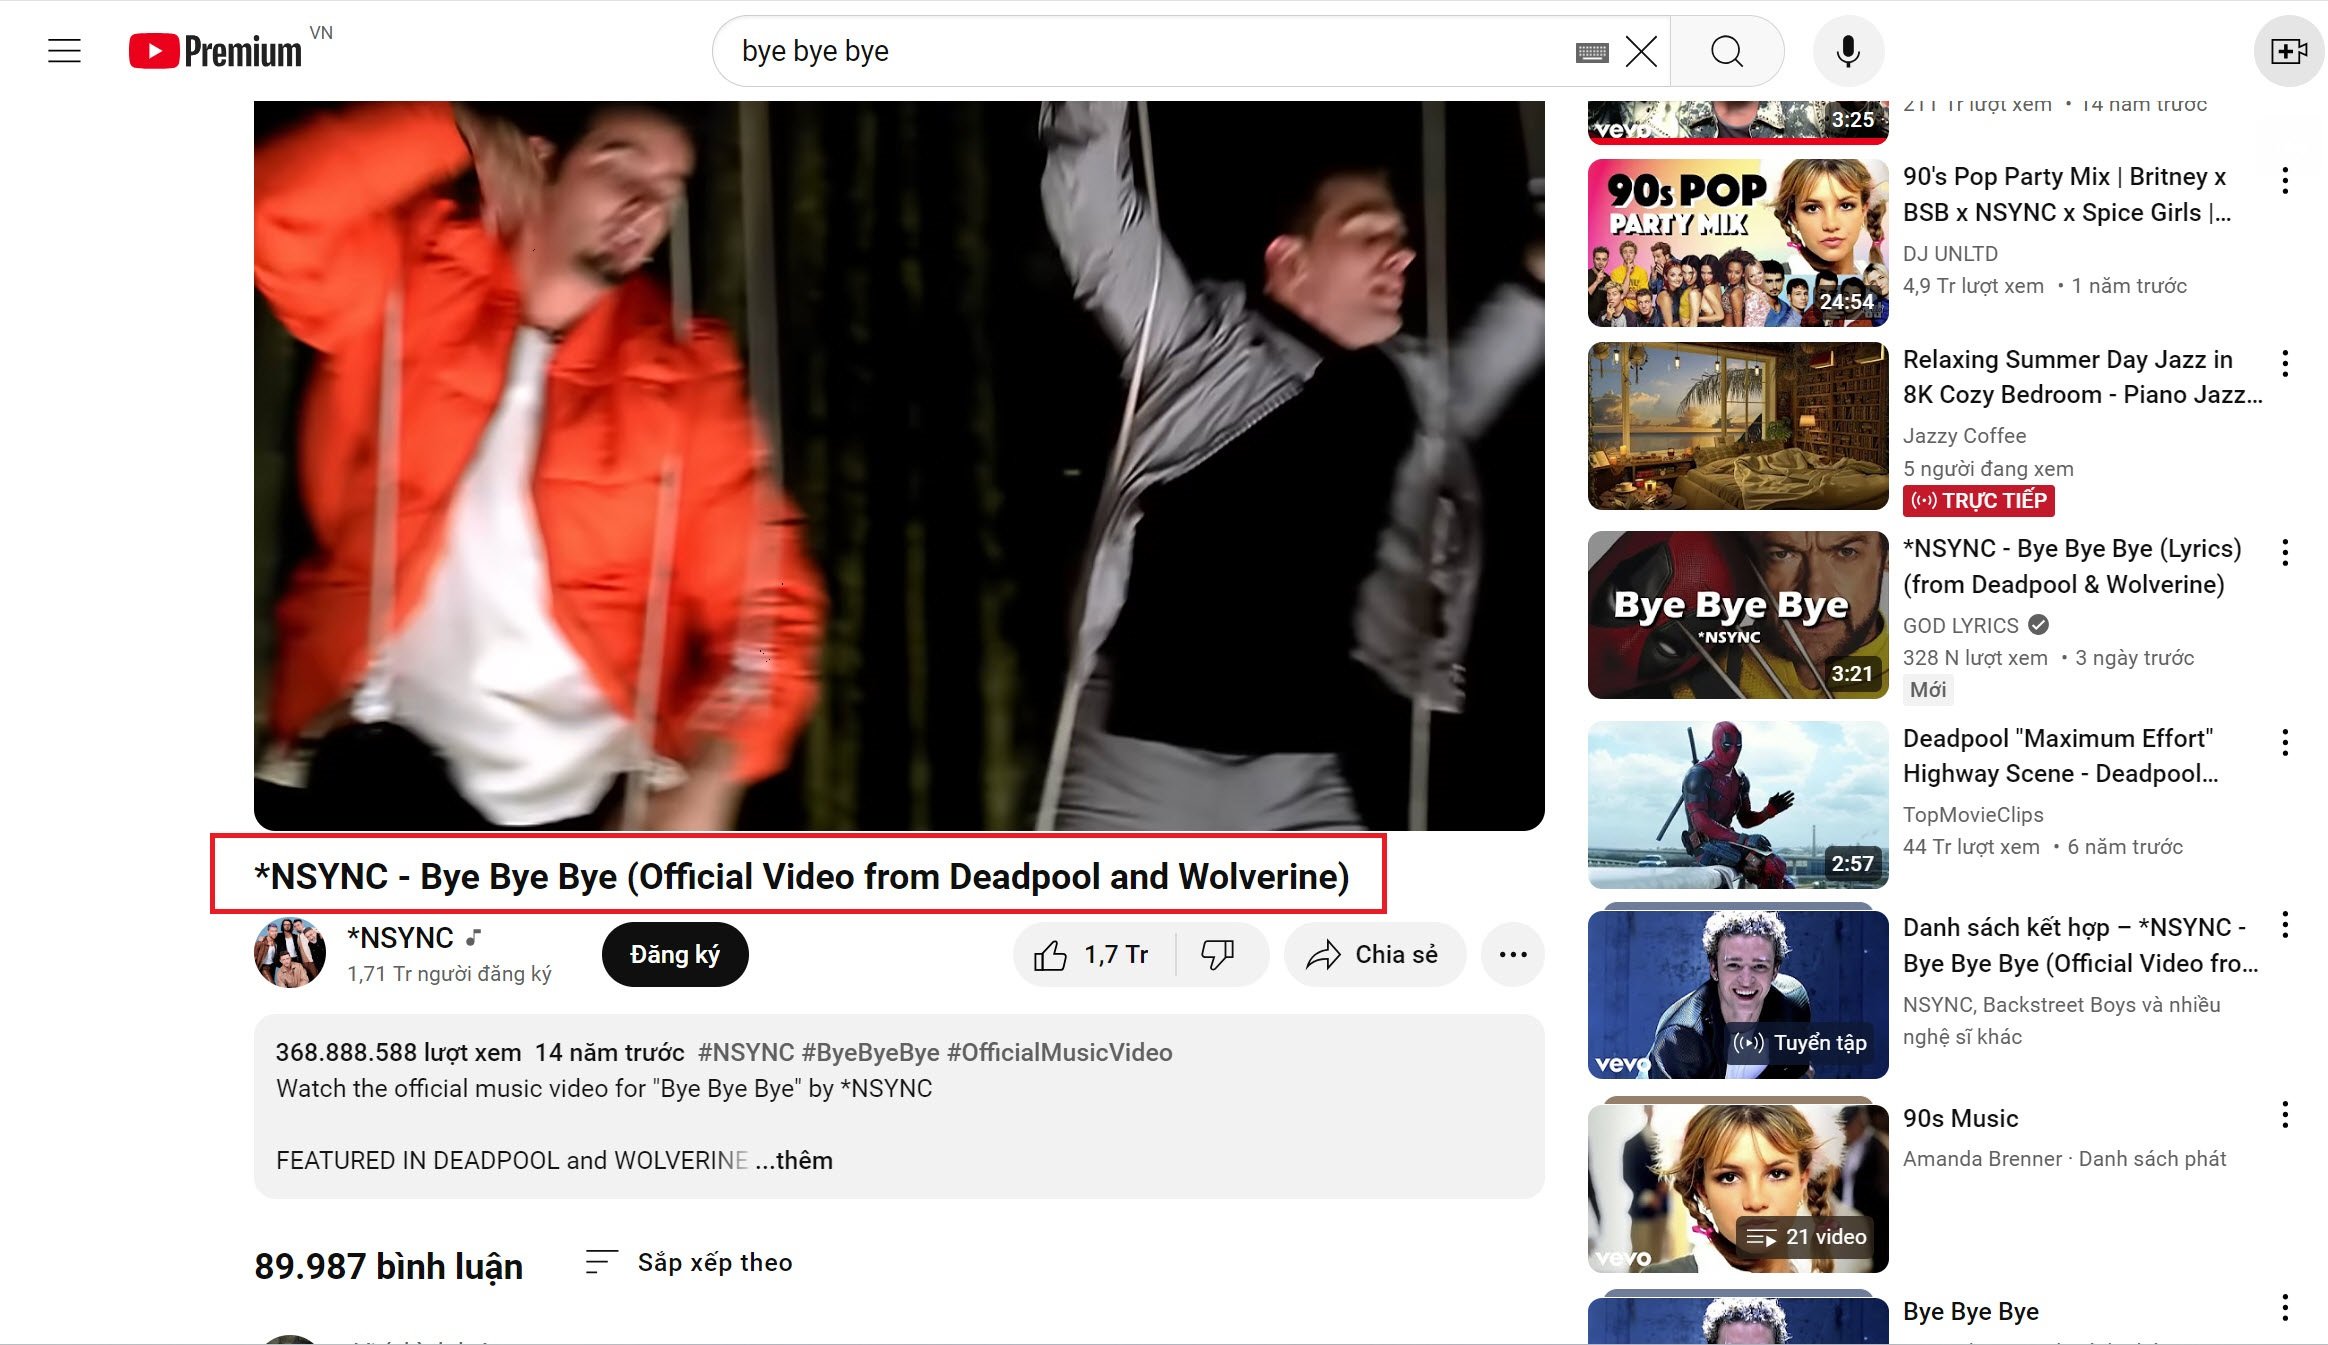Expand the description with ...thêm
The height and width of the screenshot is (1345, 2328).
click(794, 1160)
